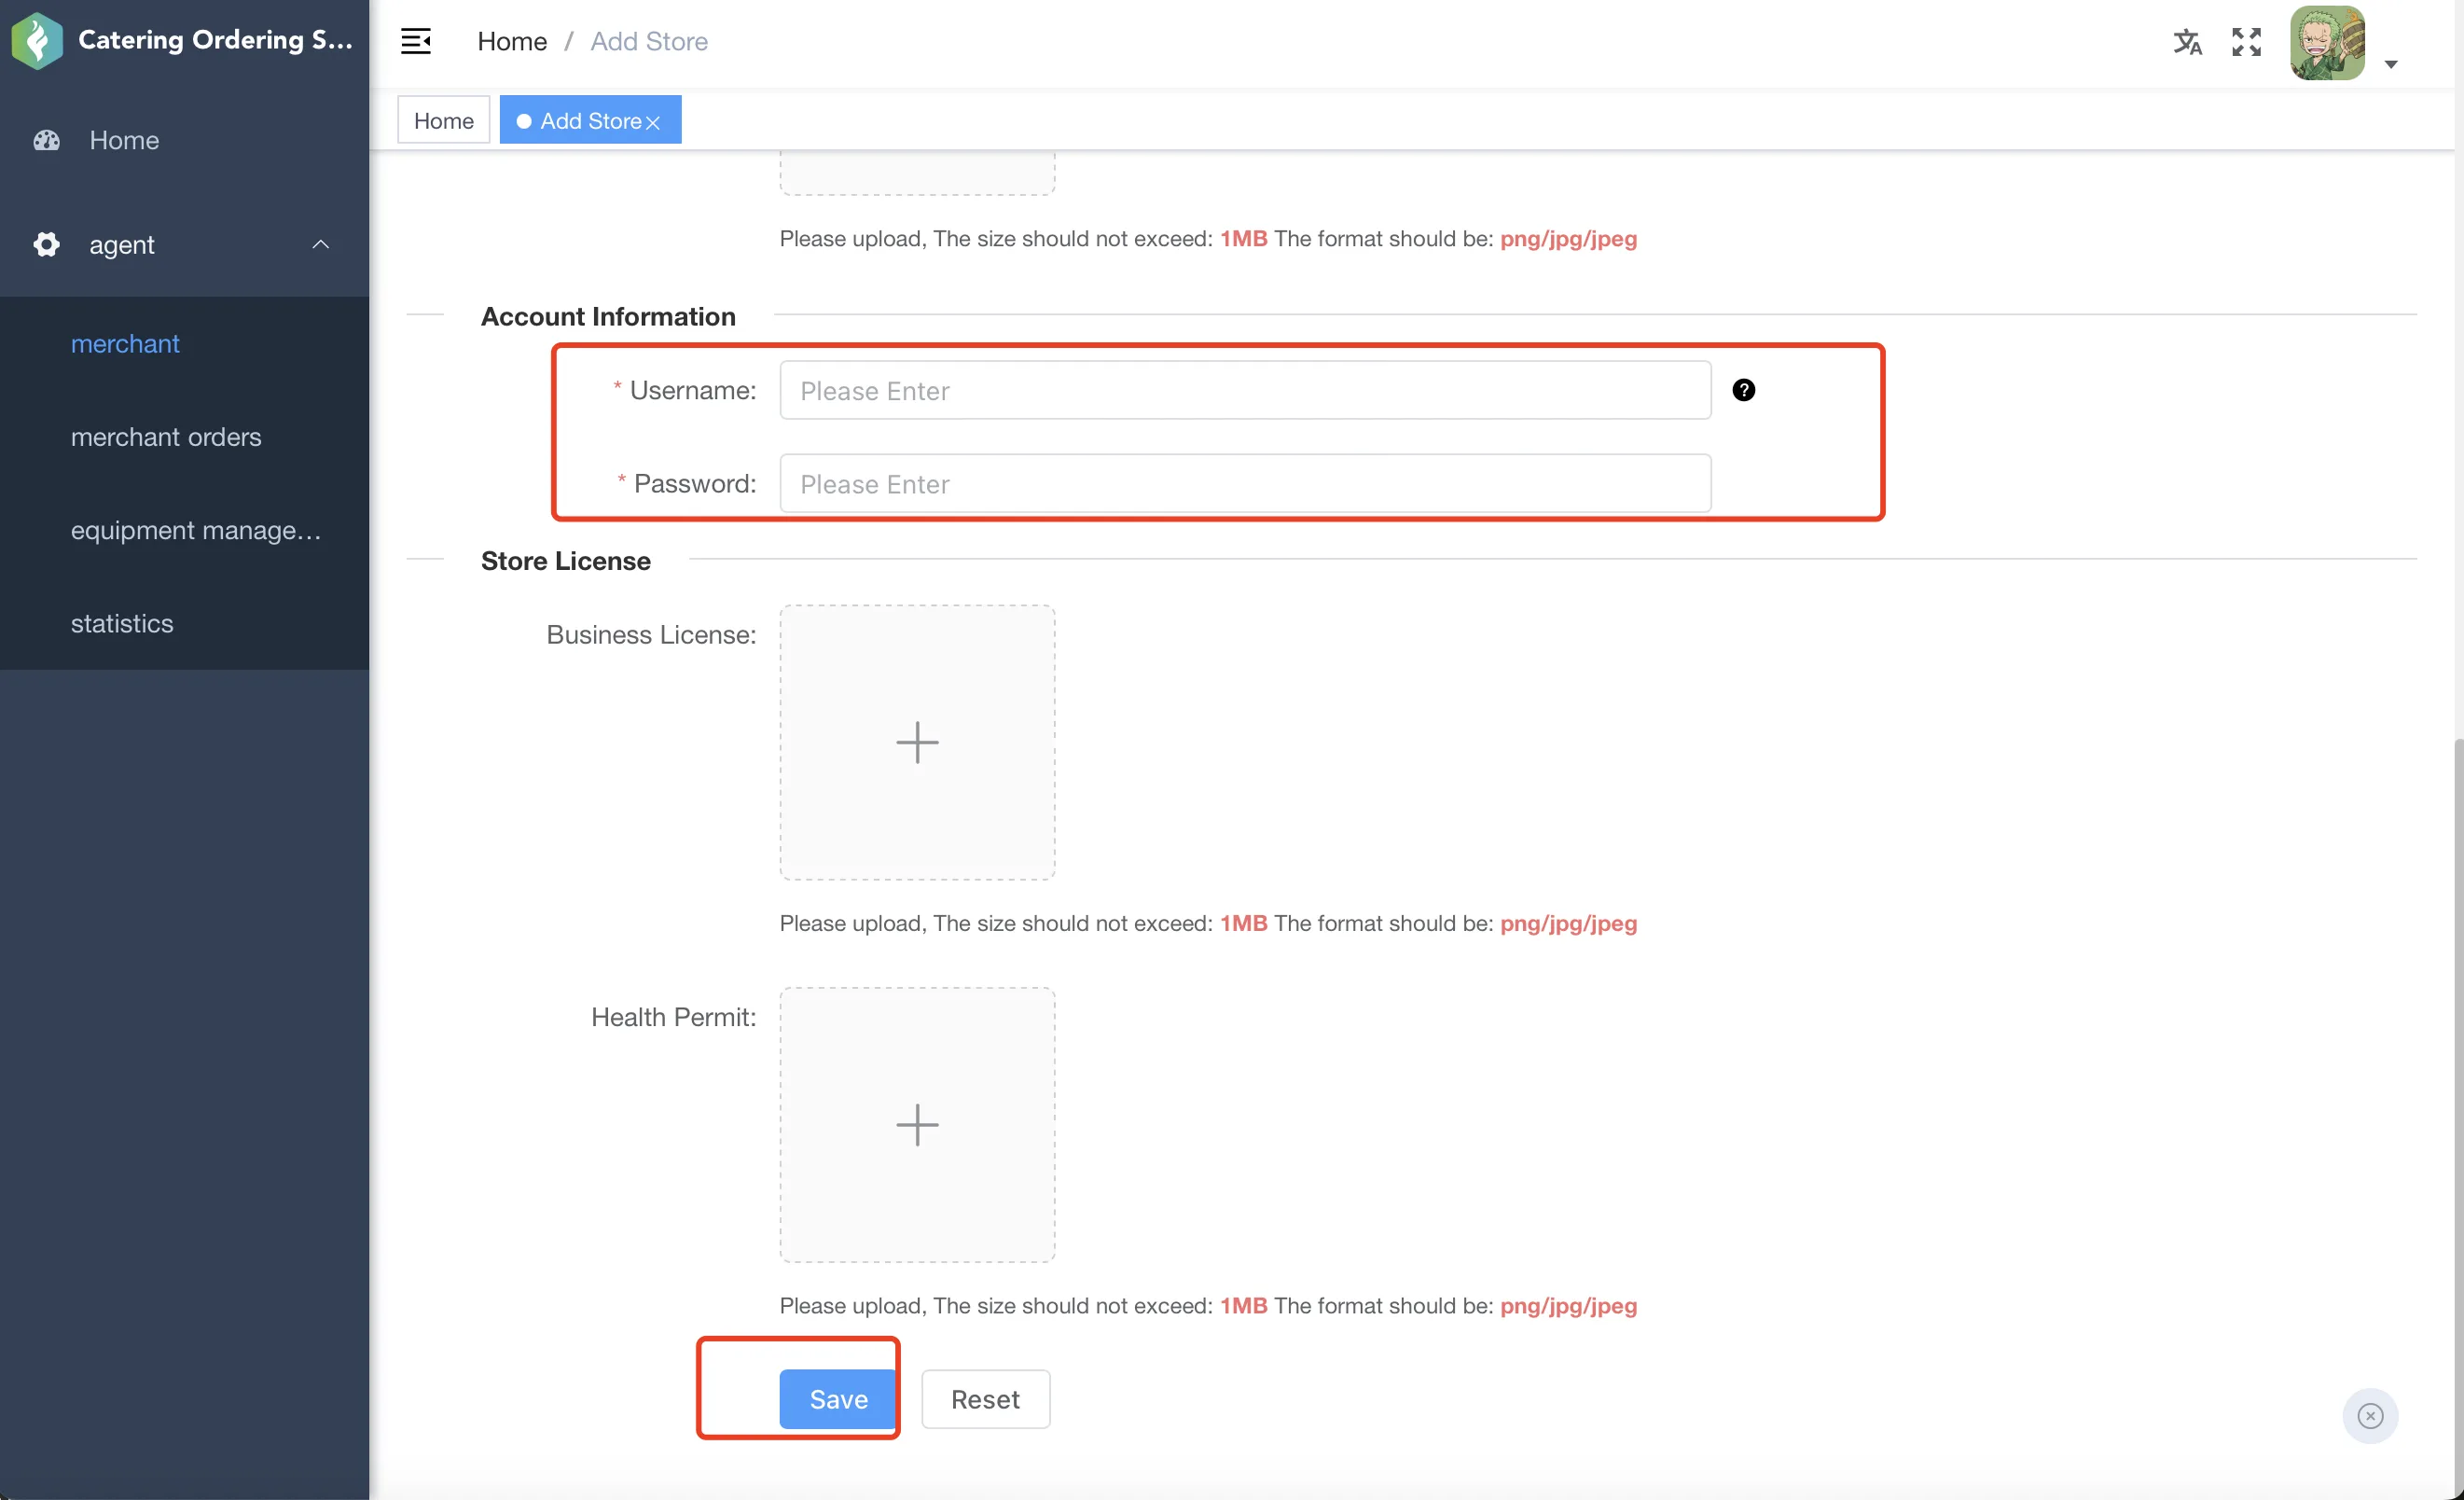Click Add Store breadcrumb text
2464x1500 pixels.
pyautogui.click(x=649, y=41)
